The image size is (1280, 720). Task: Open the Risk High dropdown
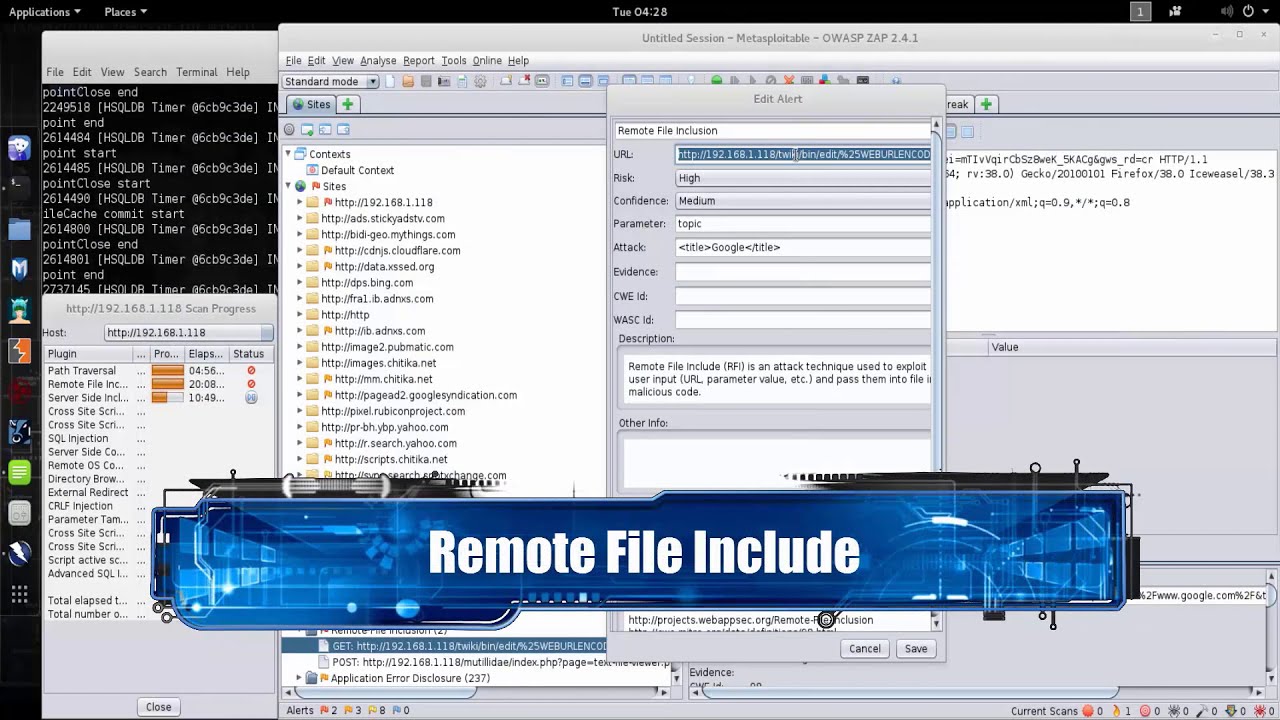[804, 178]
